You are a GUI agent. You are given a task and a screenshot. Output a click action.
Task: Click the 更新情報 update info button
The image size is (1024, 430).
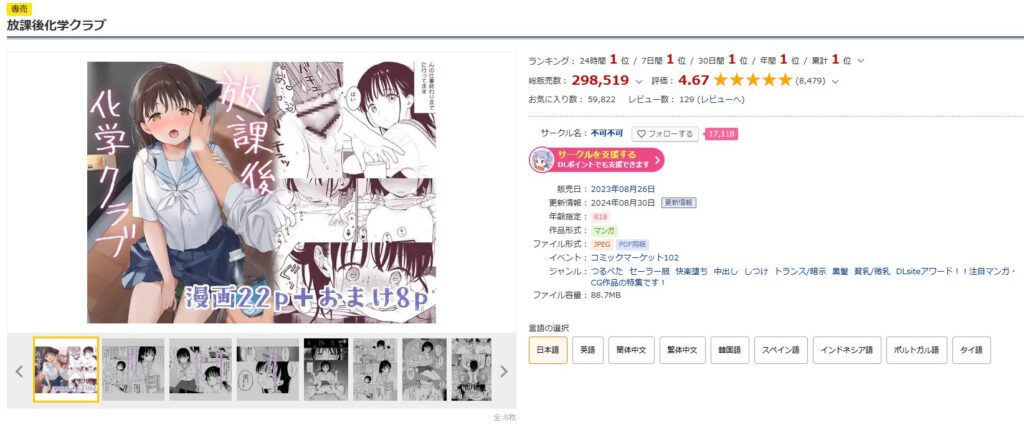click(679, 203)
